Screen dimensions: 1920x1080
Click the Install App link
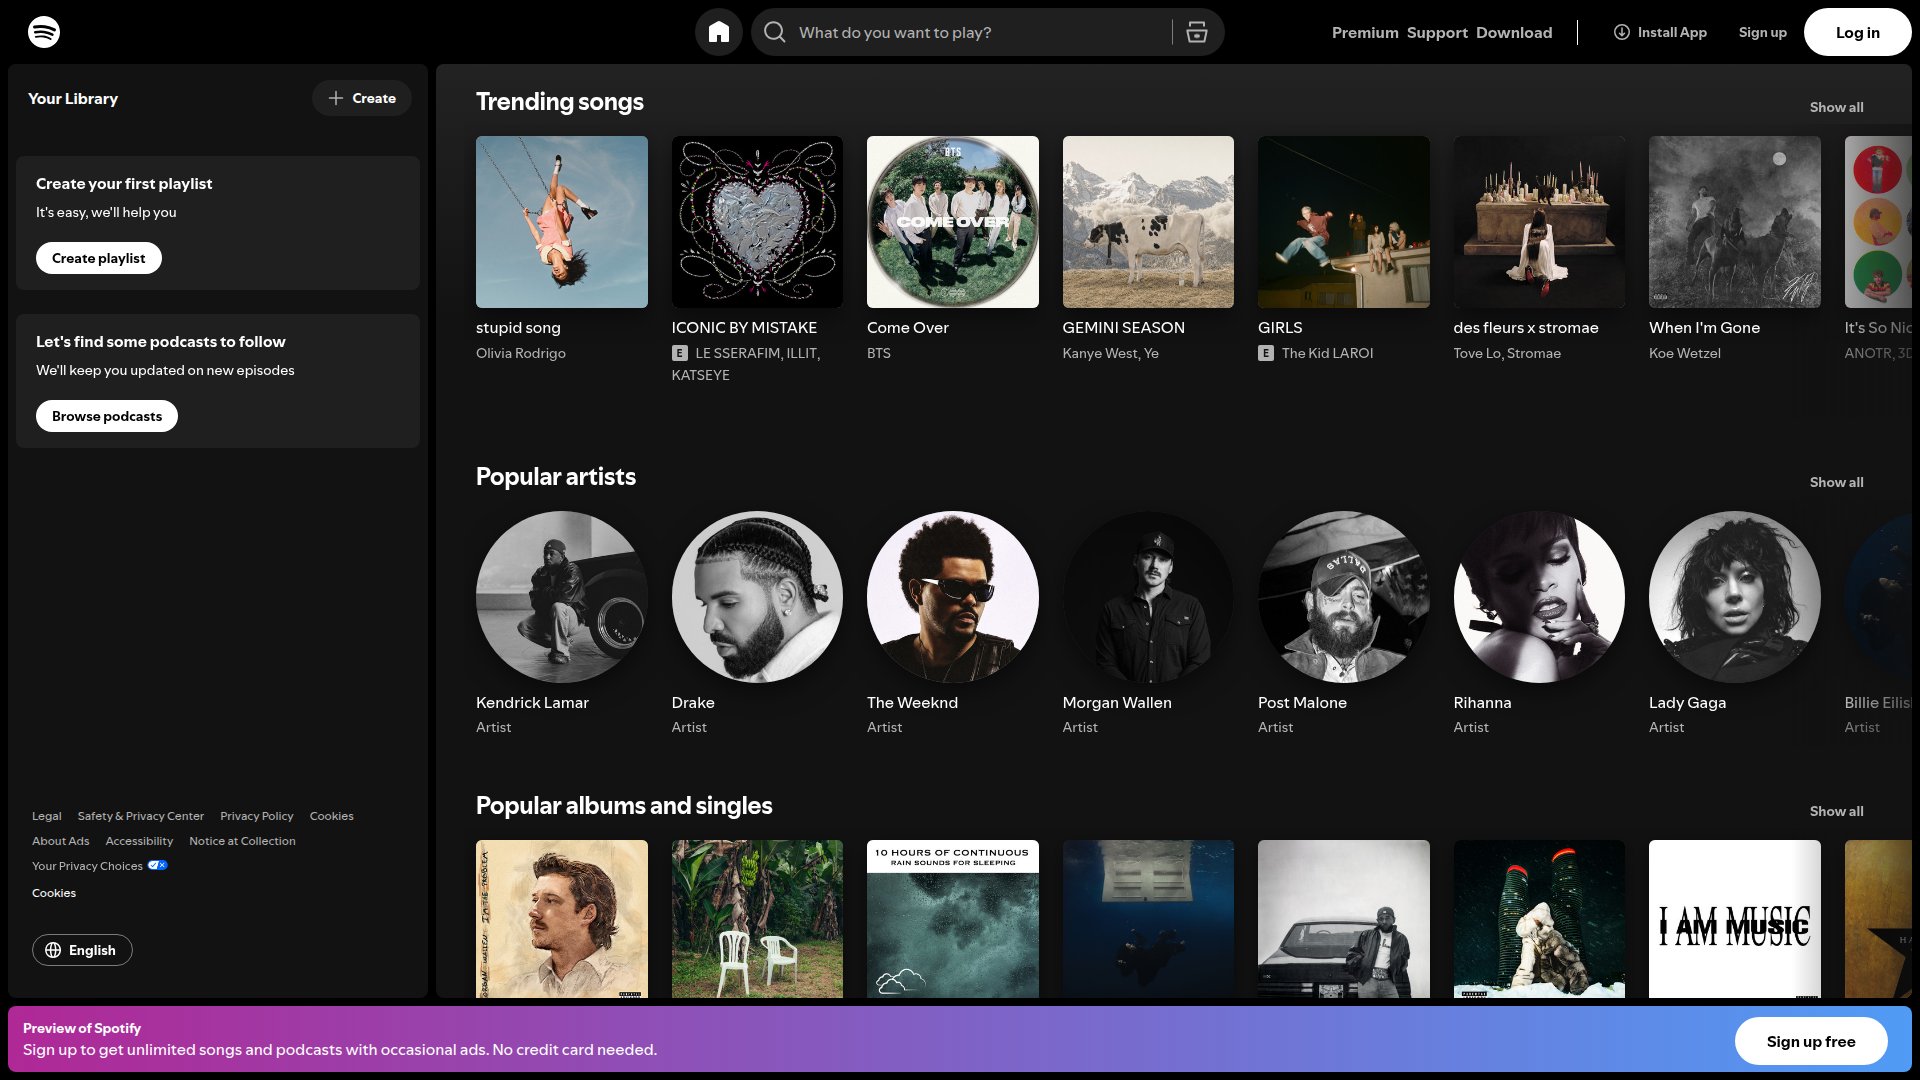tap(1660, 32)
